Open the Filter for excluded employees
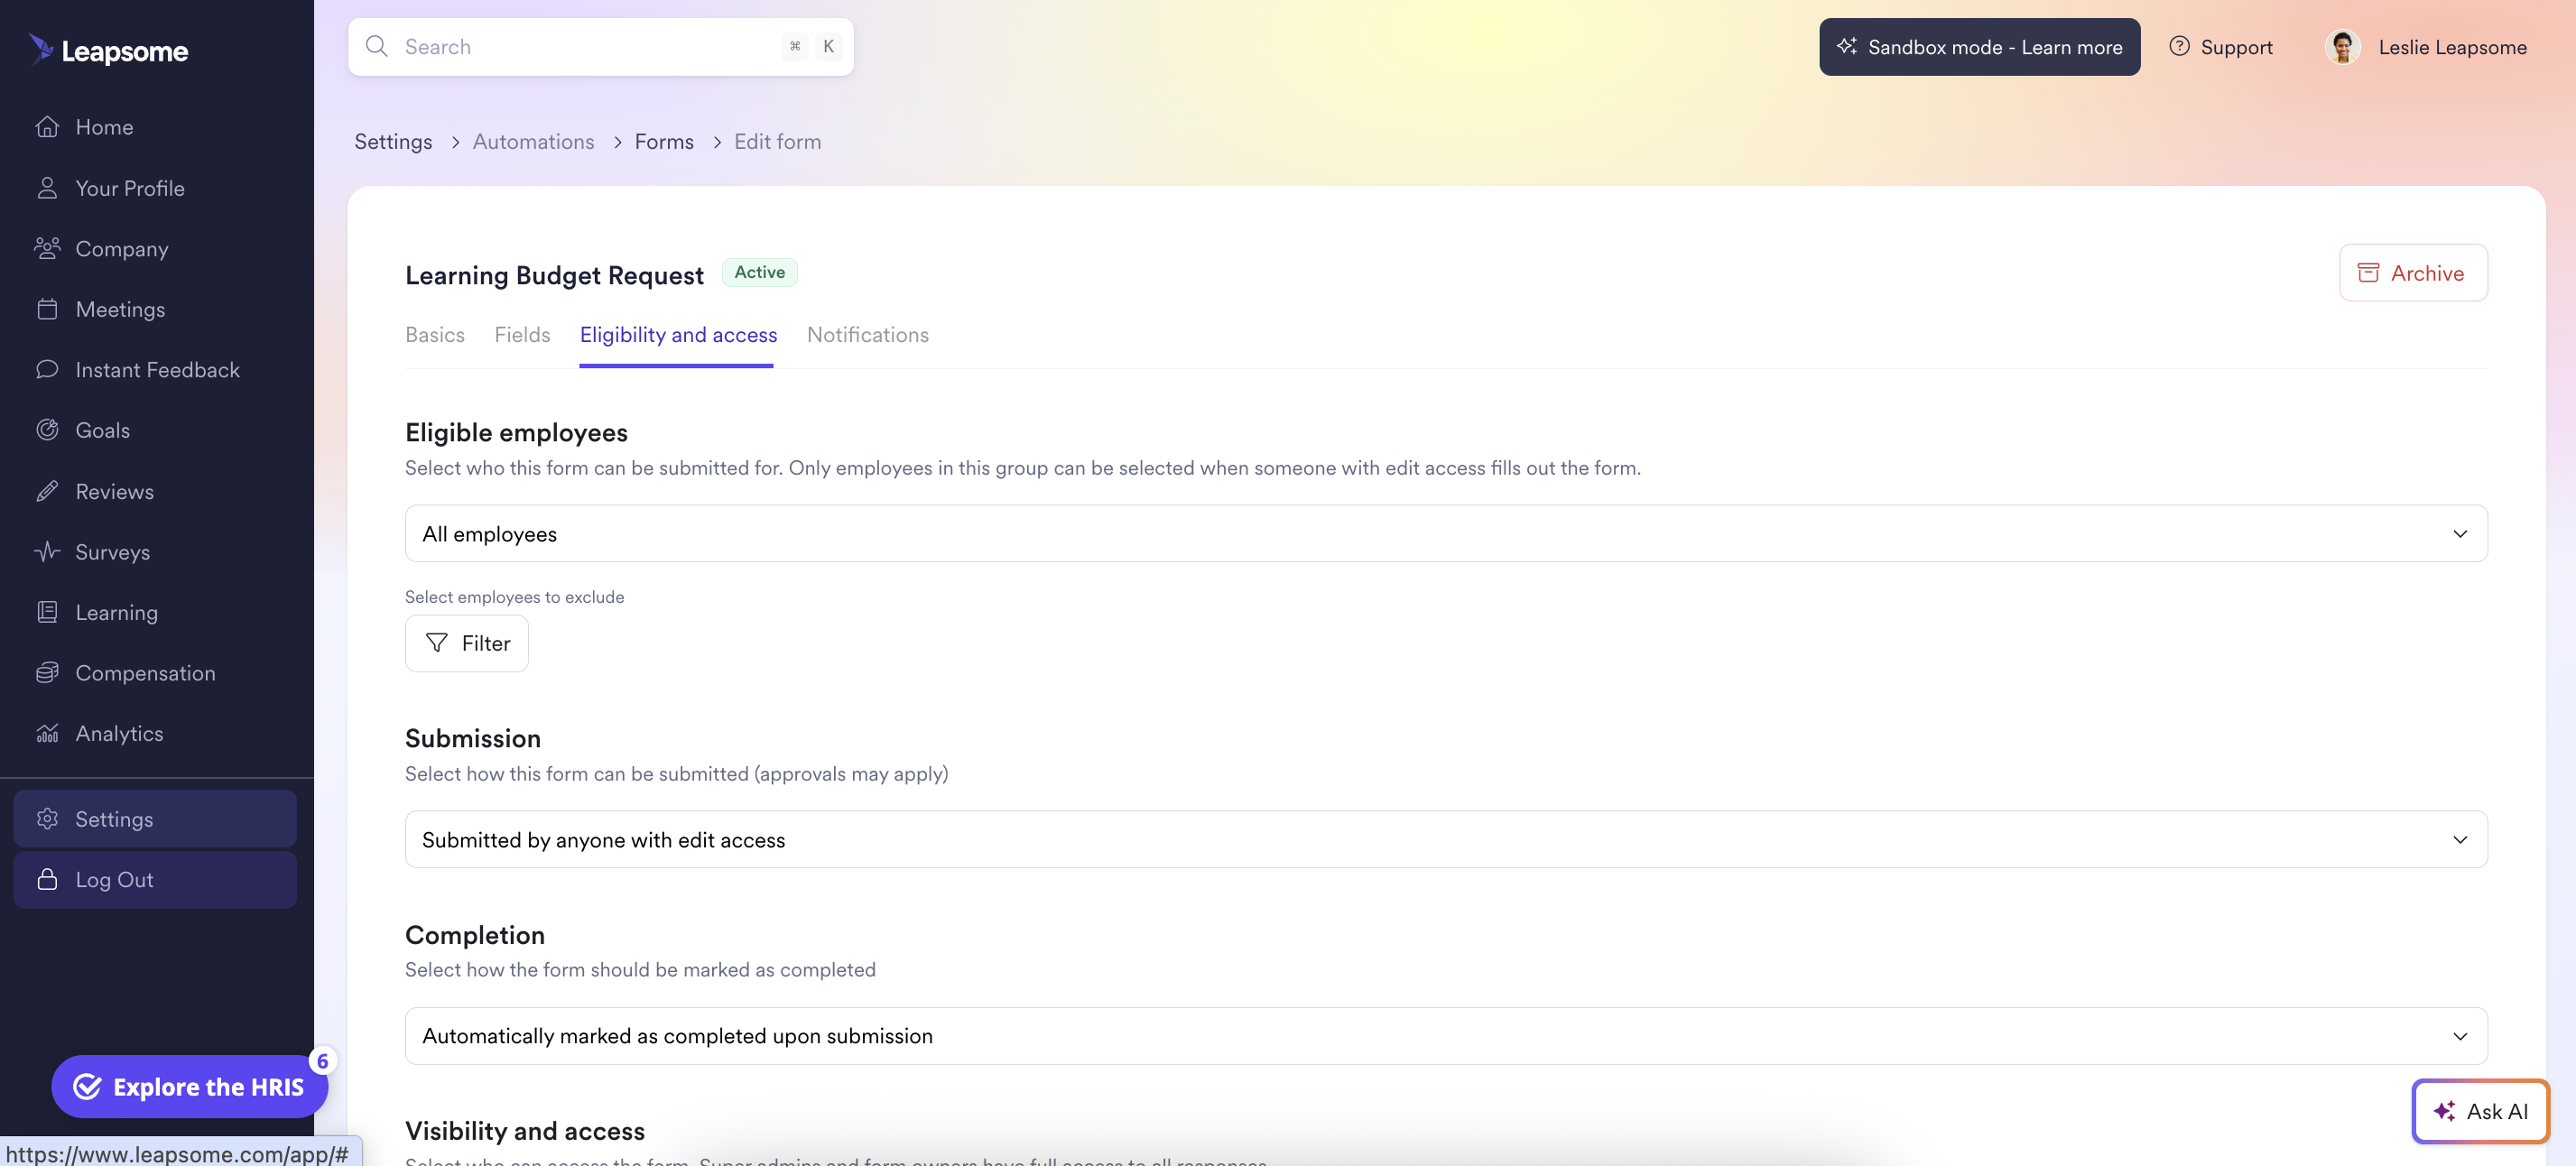 point(466,643)
